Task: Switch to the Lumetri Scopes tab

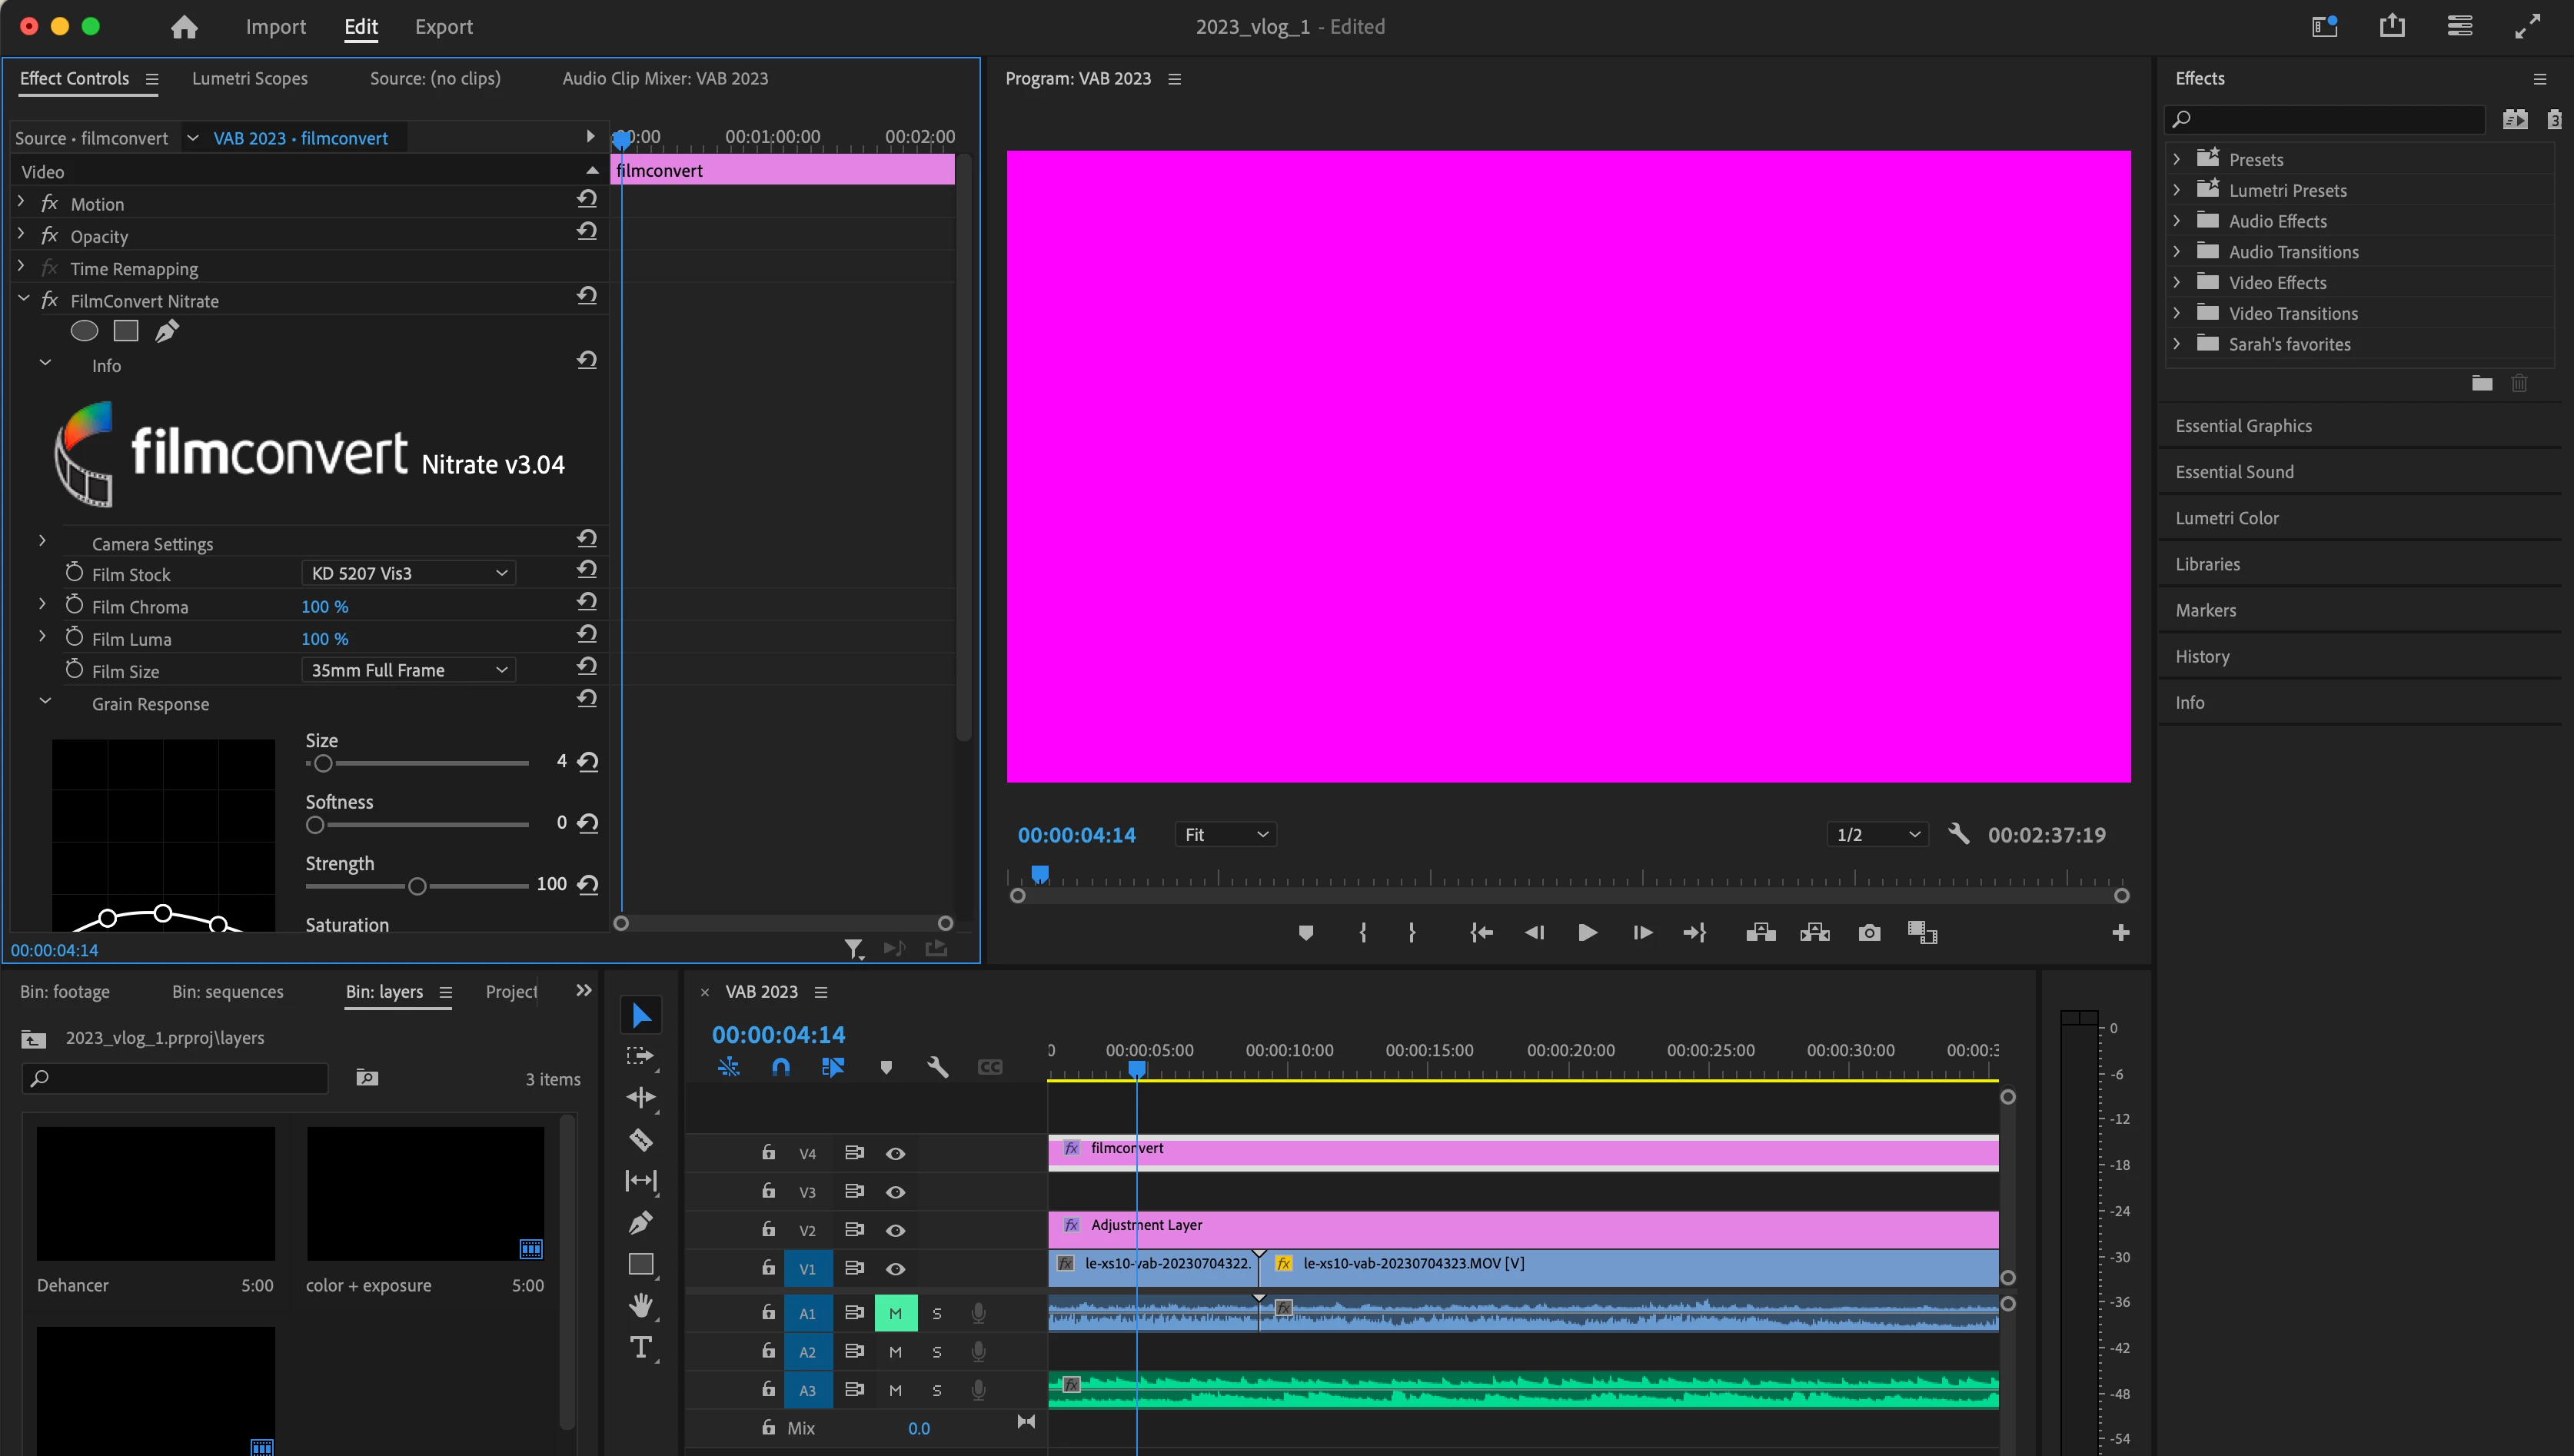Action: pyautogui.click(x=250, y=78)
